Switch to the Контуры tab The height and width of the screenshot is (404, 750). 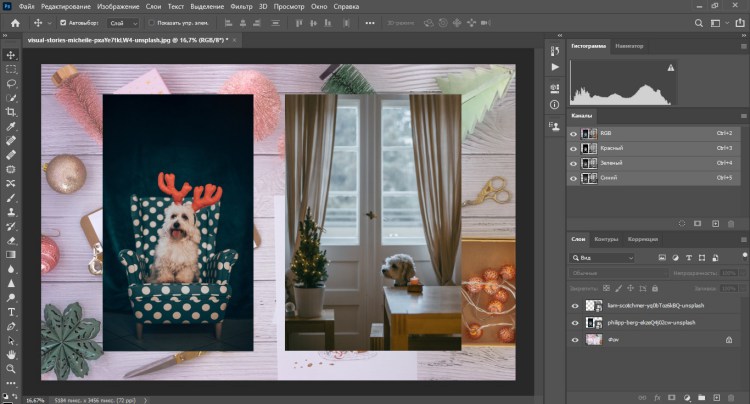tap(606, 239)
